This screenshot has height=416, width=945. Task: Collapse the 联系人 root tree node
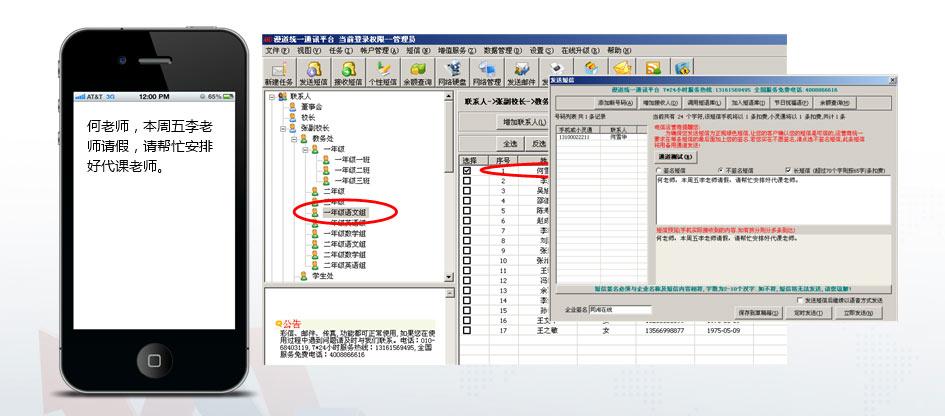pyautogui.click(x=271, y=97)
